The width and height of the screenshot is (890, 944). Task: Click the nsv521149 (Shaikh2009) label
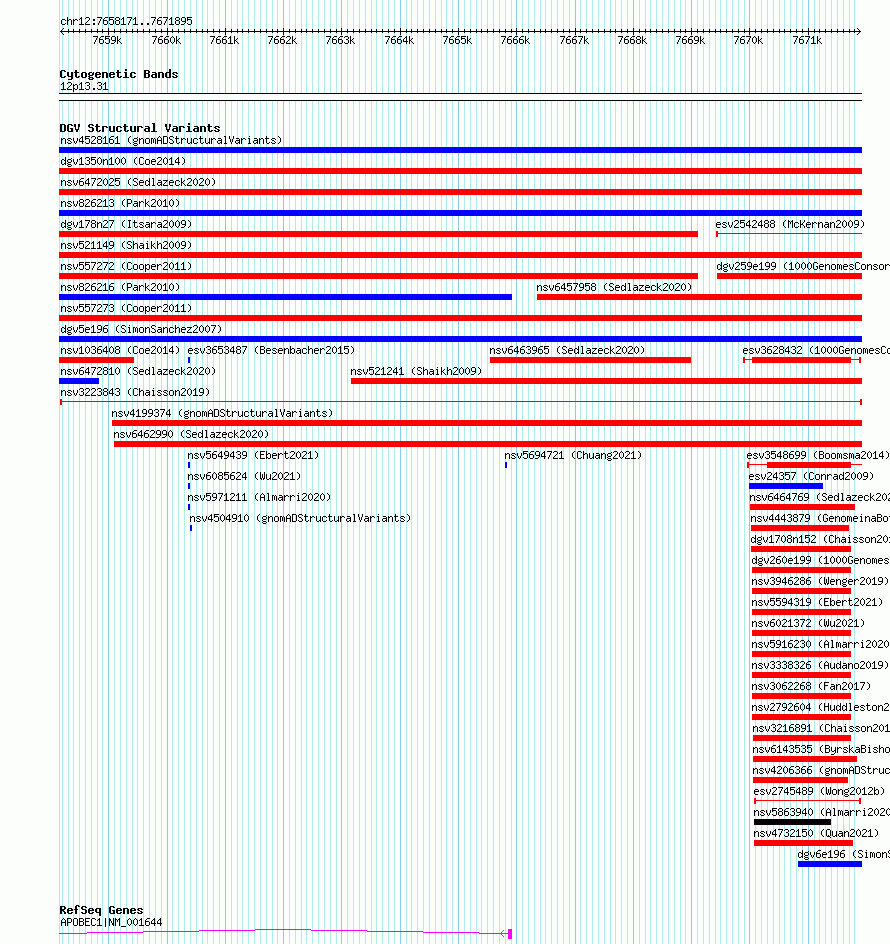tap(126, 246)
